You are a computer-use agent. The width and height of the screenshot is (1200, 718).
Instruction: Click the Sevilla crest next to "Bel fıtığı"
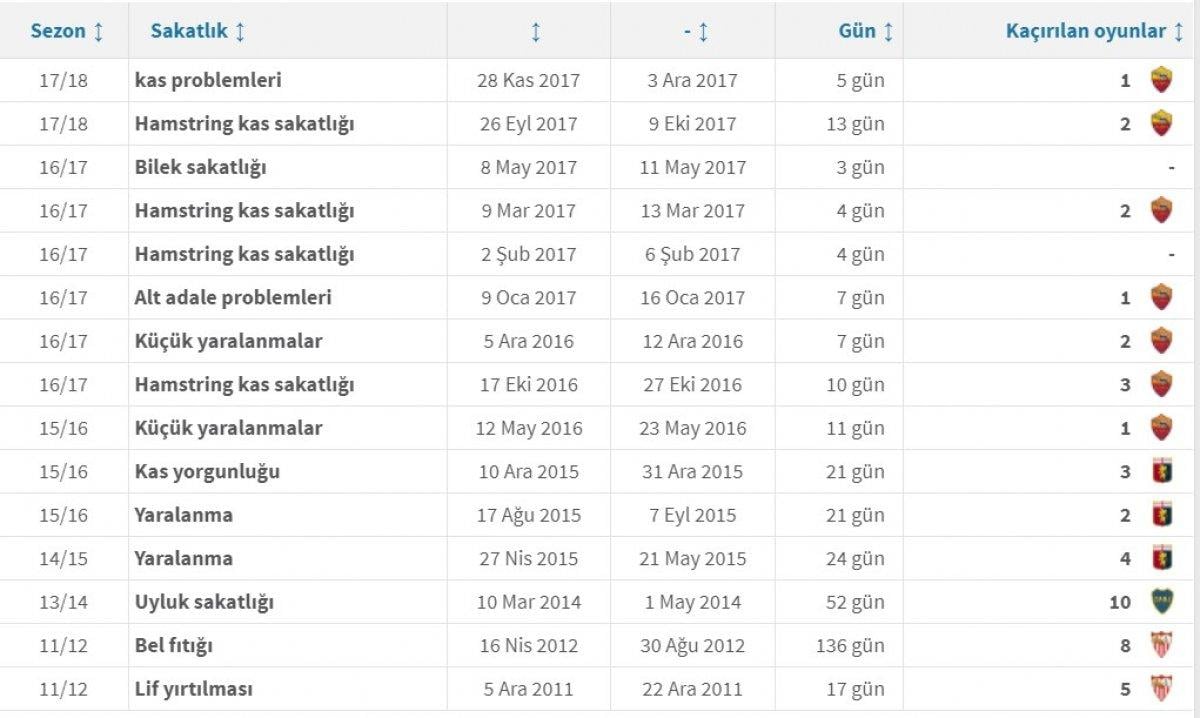(x=1160, y=645)
